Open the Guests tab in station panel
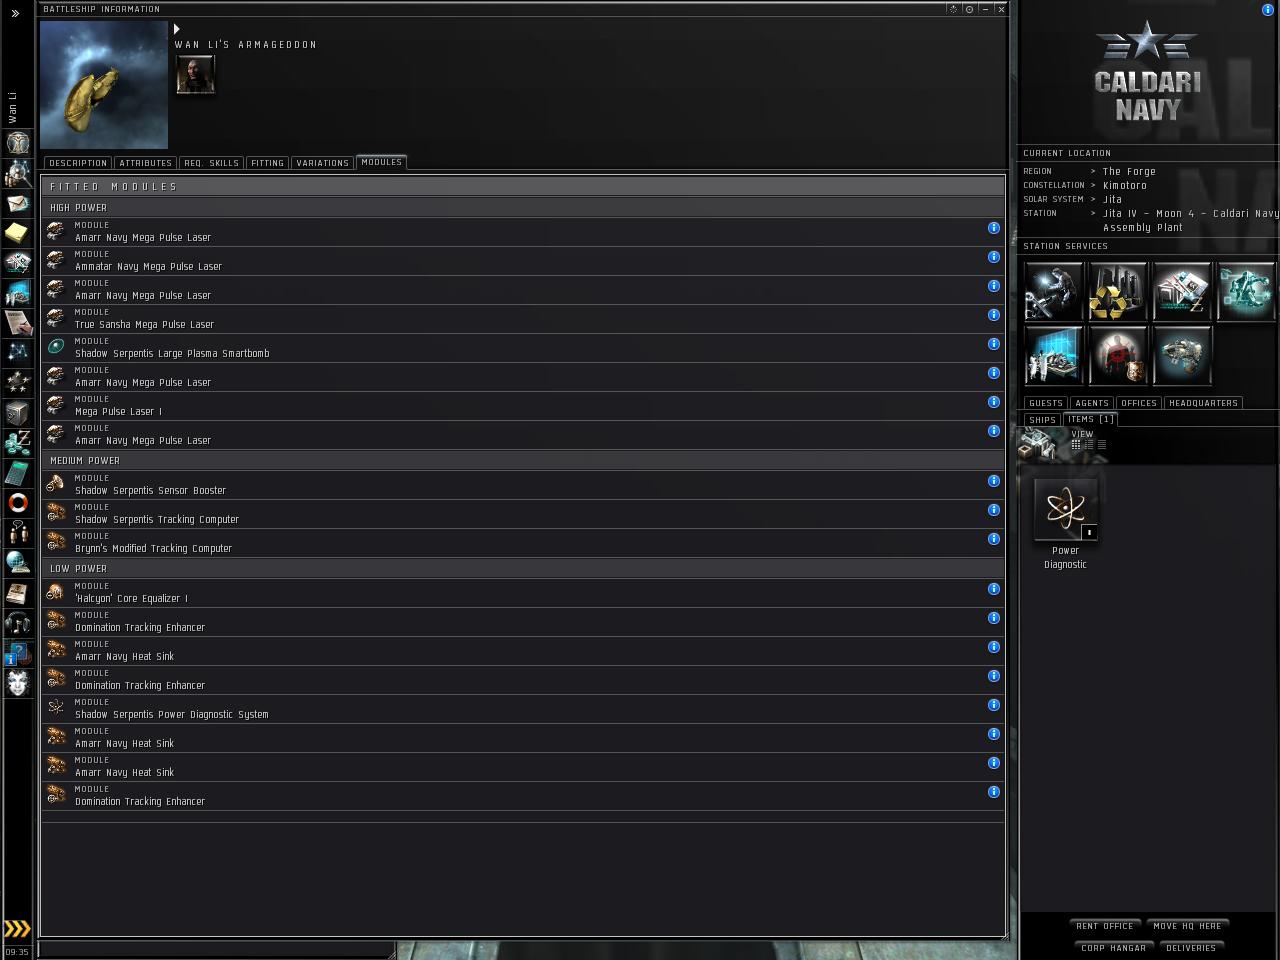 (1046, 403)
